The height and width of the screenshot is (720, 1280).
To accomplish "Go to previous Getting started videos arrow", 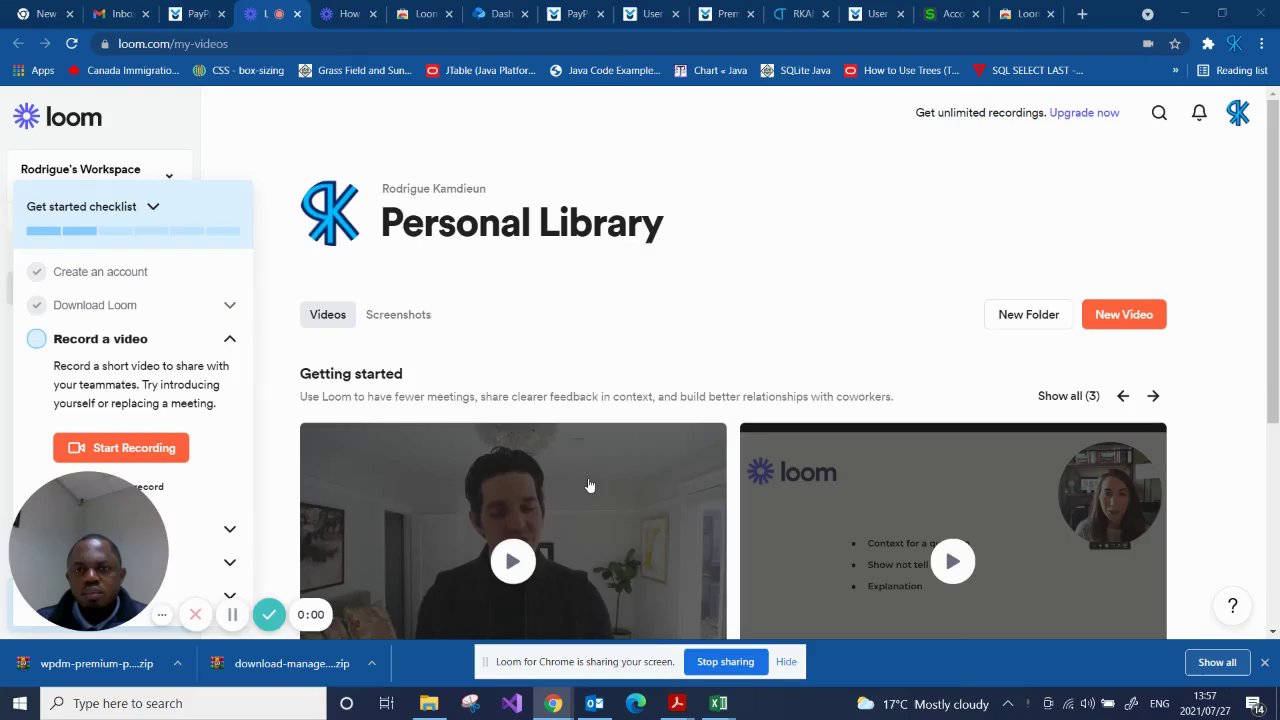I will pyautogui.click(x=1123, y=396).
